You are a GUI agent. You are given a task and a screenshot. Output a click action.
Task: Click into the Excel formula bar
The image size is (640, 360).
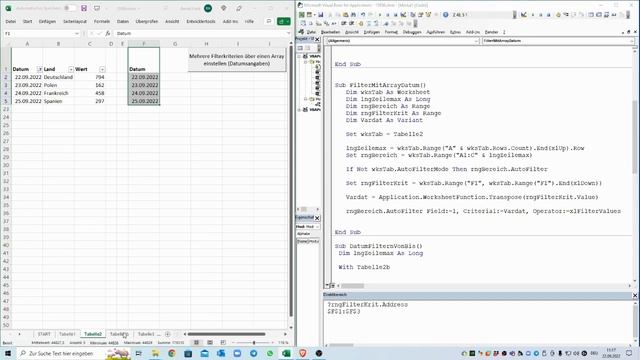[200, 33]
